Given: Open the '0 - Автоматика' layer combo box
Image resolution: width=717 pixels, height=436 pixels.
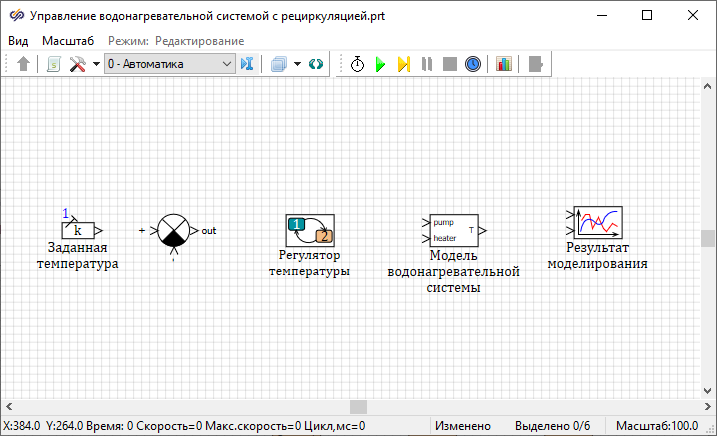Looking at the screenshot, I should click(x=168, y=64).
